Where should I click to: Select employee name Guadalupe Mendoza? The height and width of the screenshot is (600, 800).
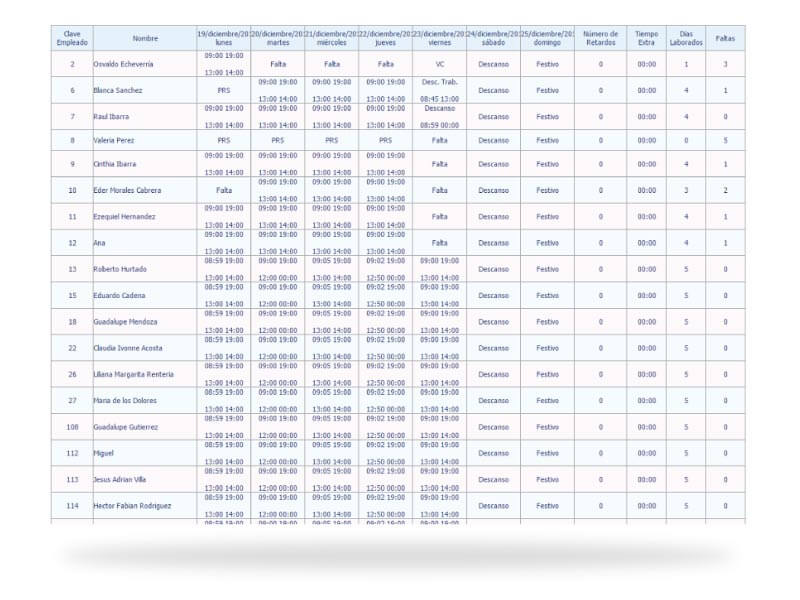pyautogui.click(x=125, y=322)
